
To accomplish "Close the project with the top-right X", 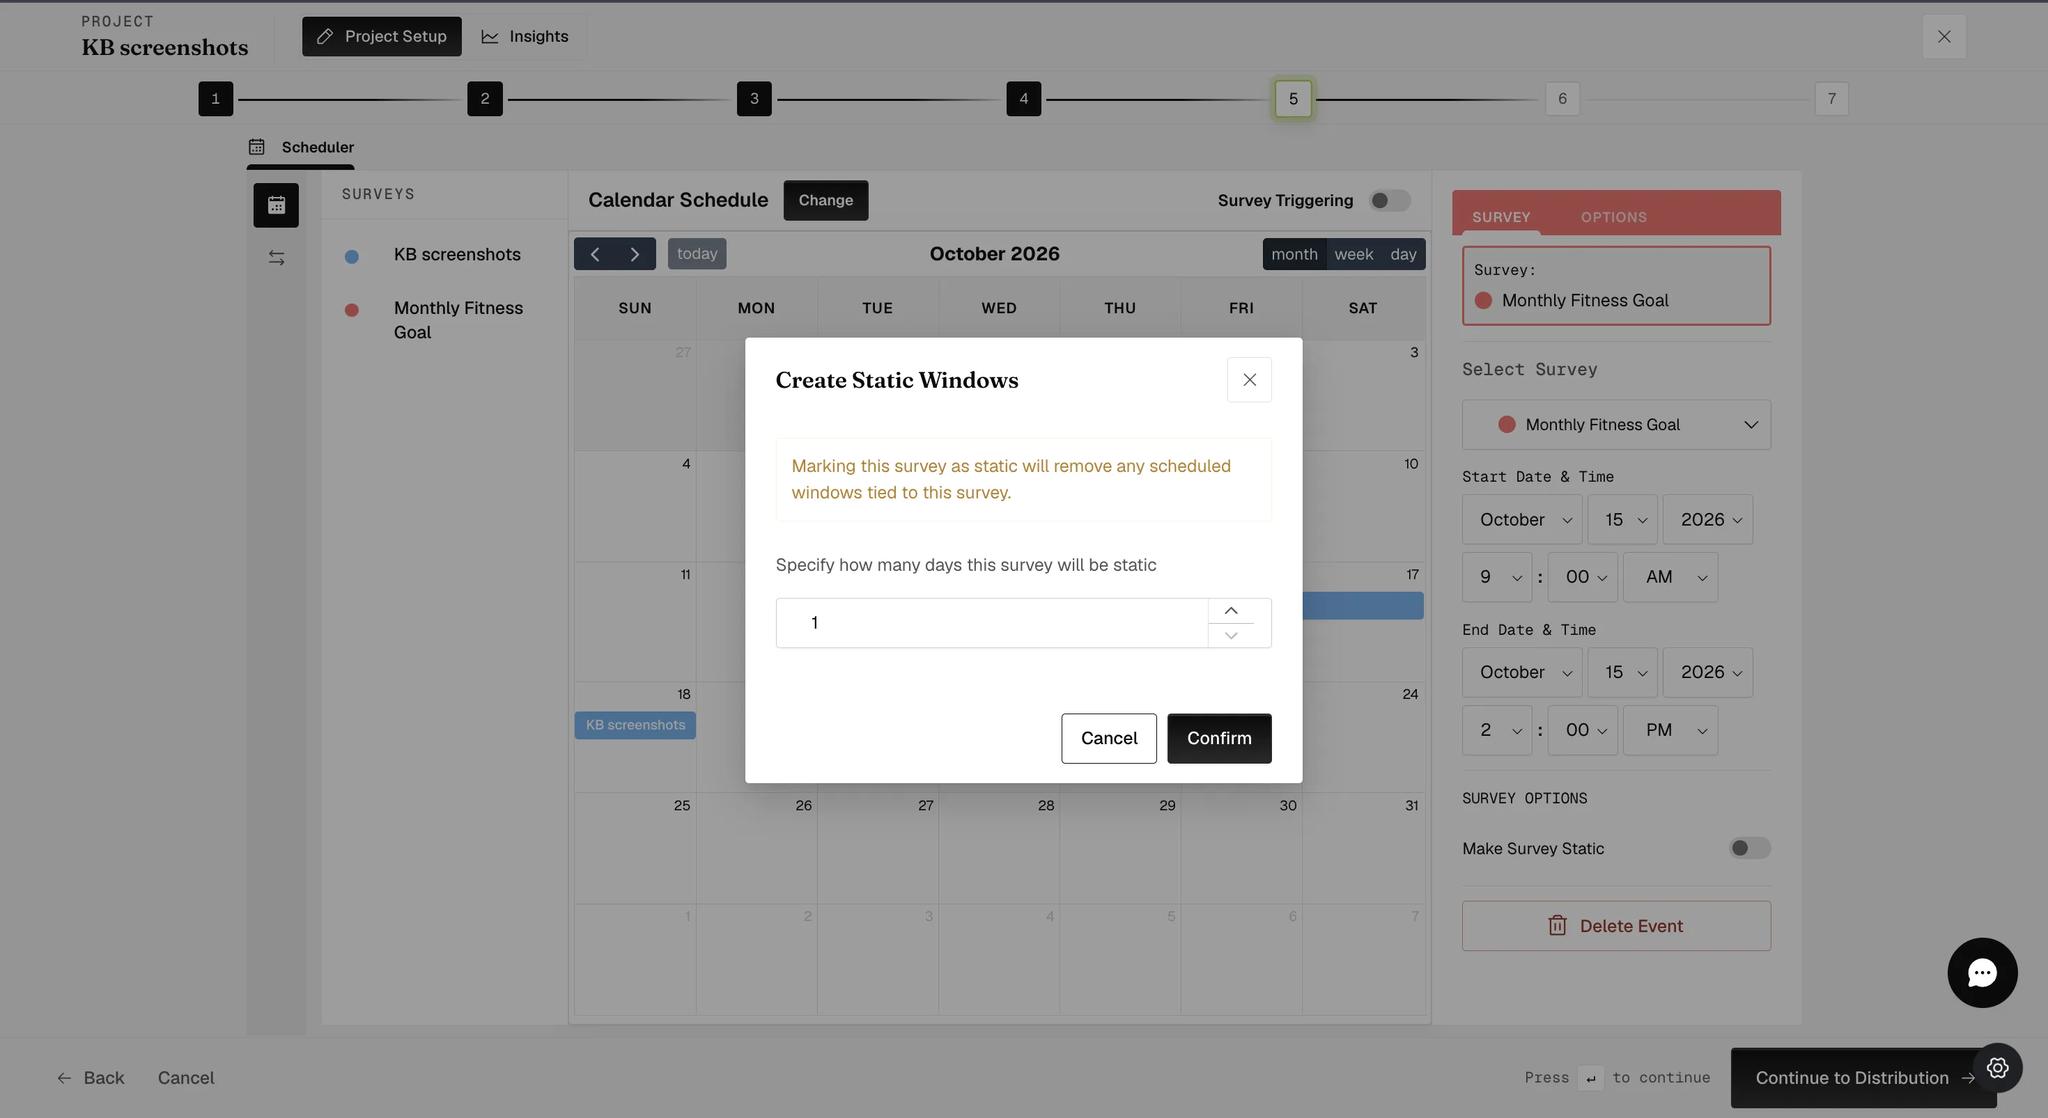I will (1944, 37).
